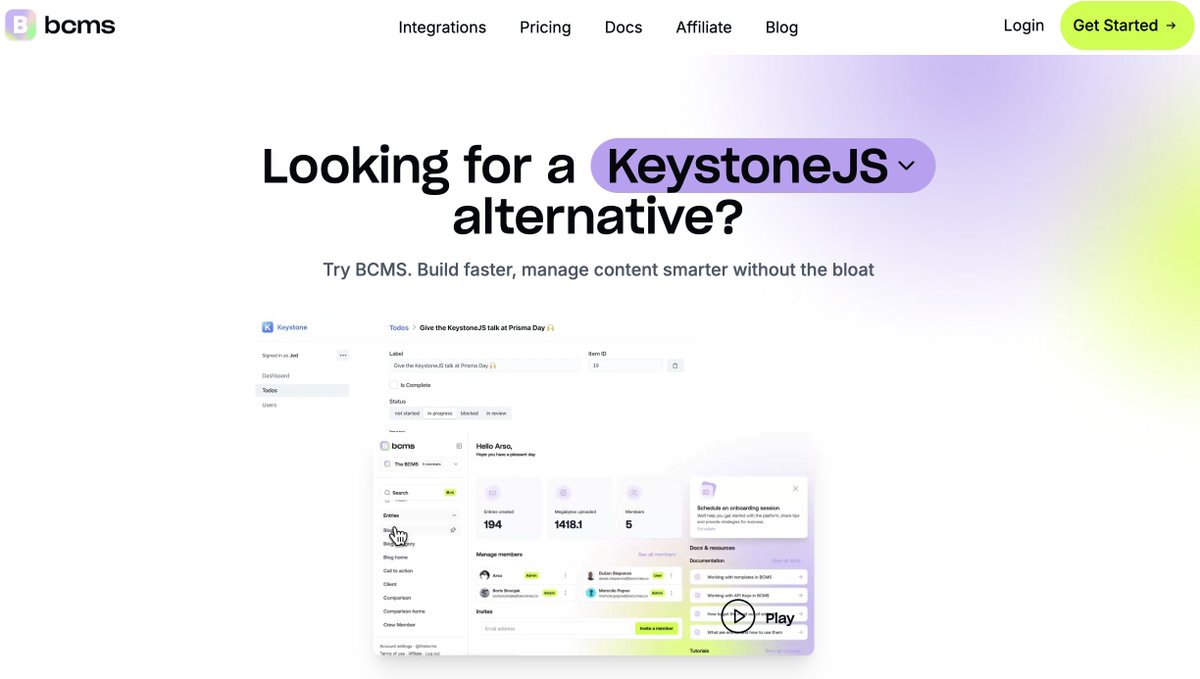Set status to not started
The image size is (1200, 679).
point(407,413)
